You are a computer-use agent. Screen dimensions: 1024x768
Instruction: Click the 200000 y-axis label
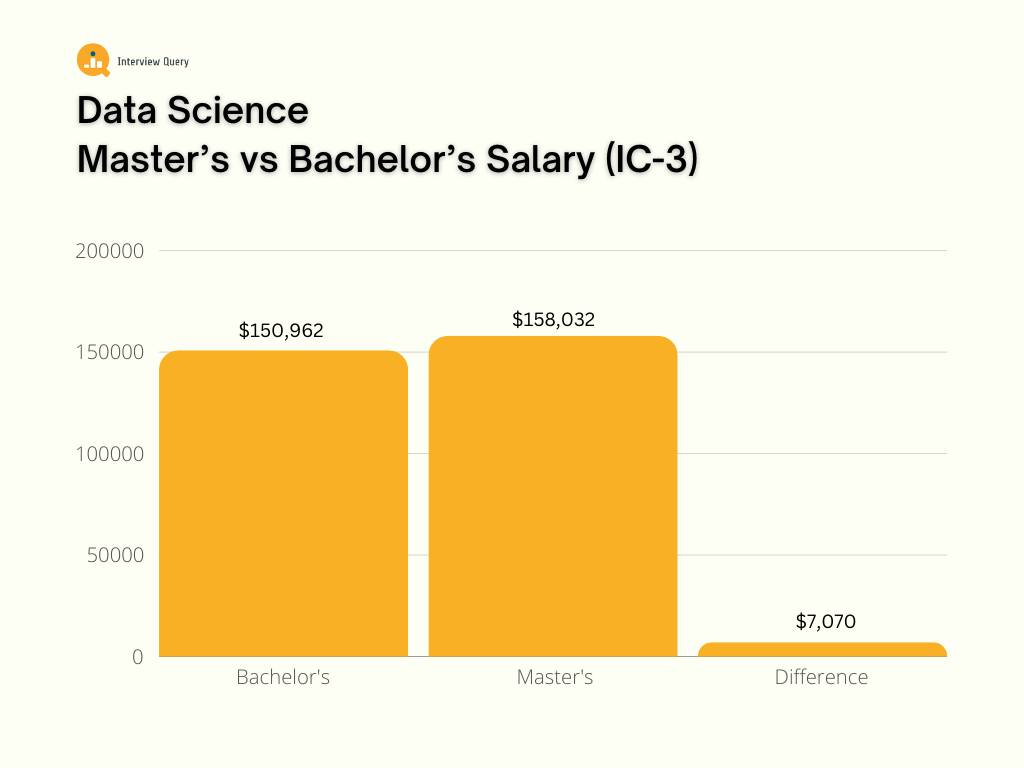pos(110,250)
